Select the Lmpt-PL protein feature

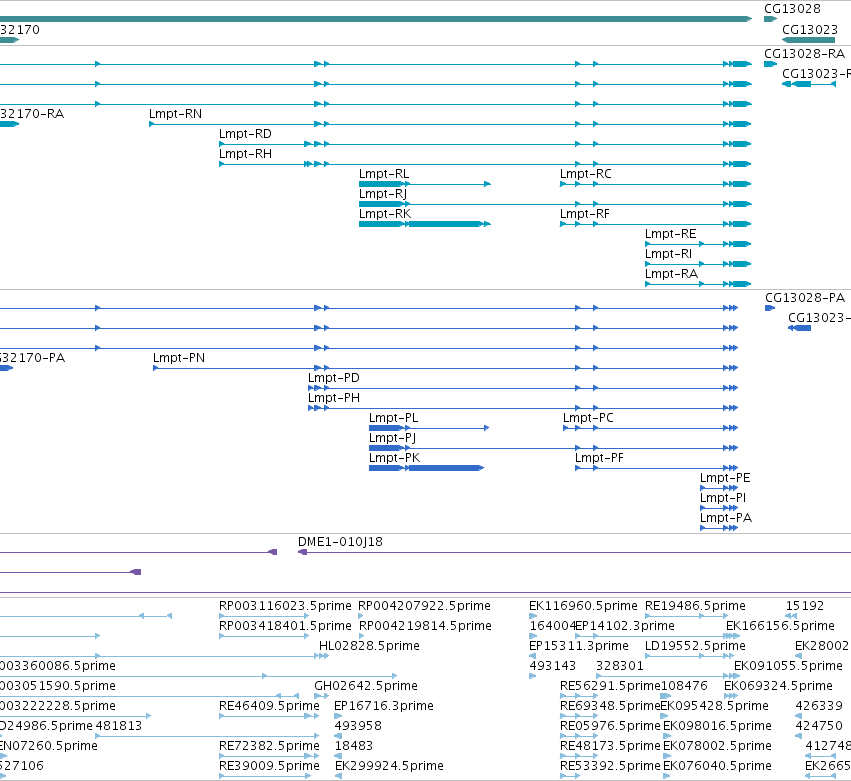pyautogui.click(x=429, y=428)
